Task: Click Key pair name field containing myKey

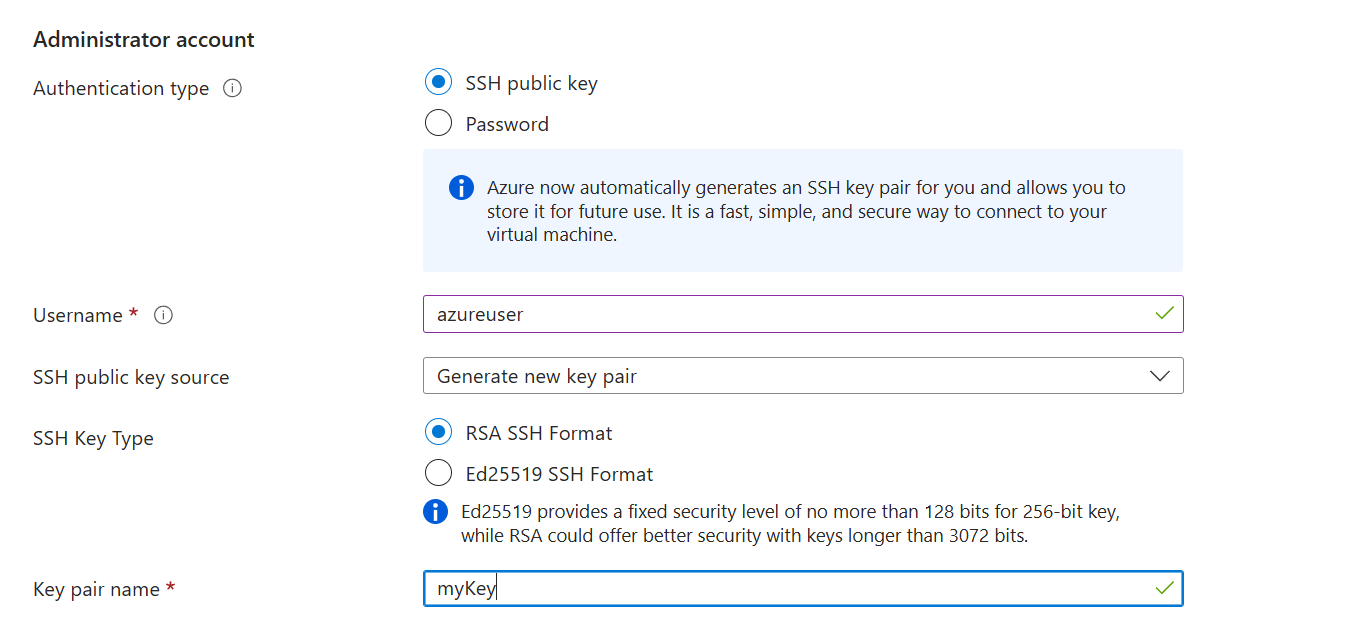Action: point(780,589)
